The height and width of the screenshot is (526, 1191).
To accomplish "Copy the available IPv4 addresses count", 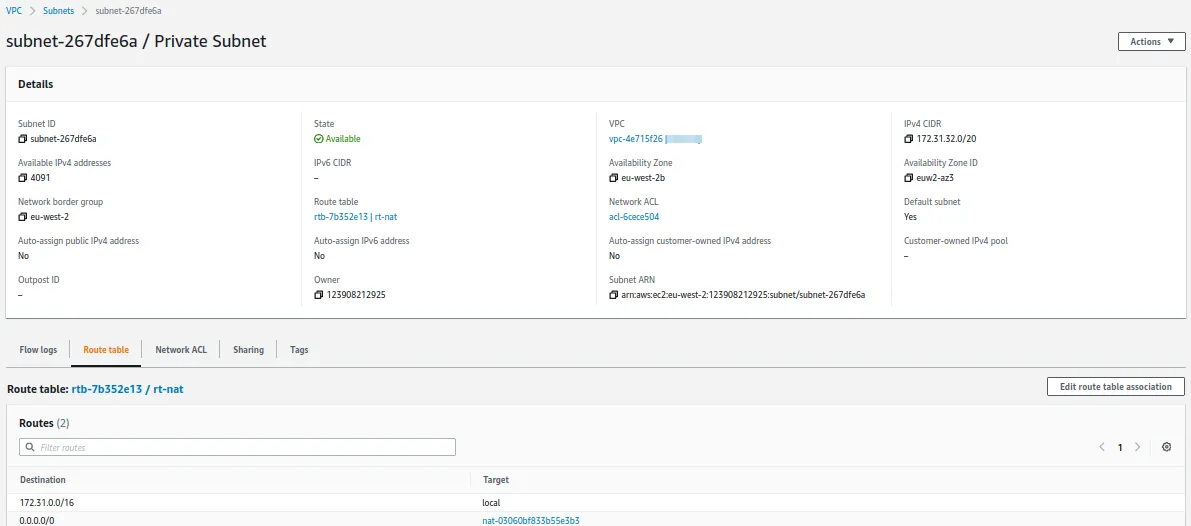I will click(23, 178).
